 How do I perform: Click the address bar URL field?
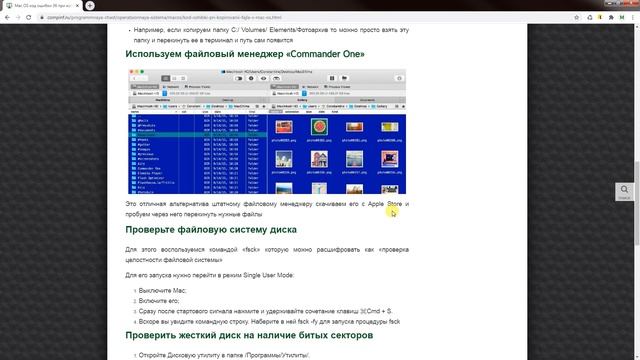coord(306,18)
